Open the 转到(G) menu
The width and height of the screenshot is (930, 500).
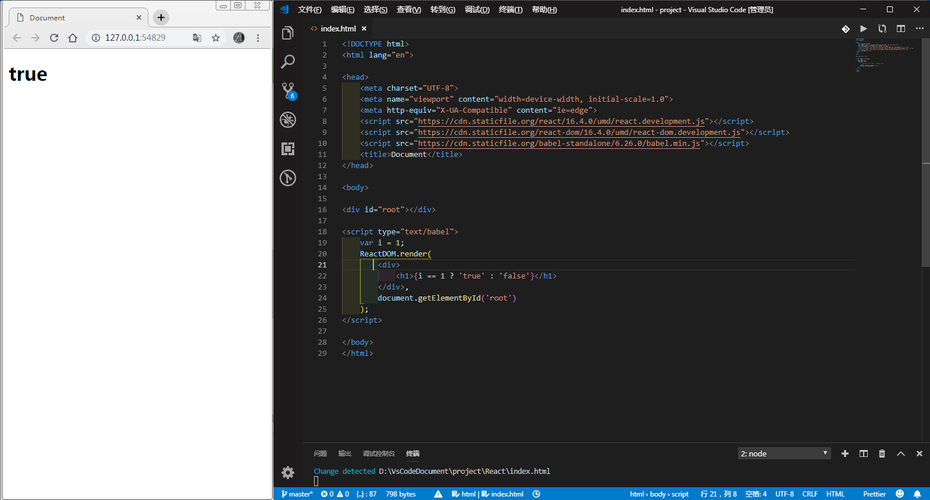[x=442, y=9]
